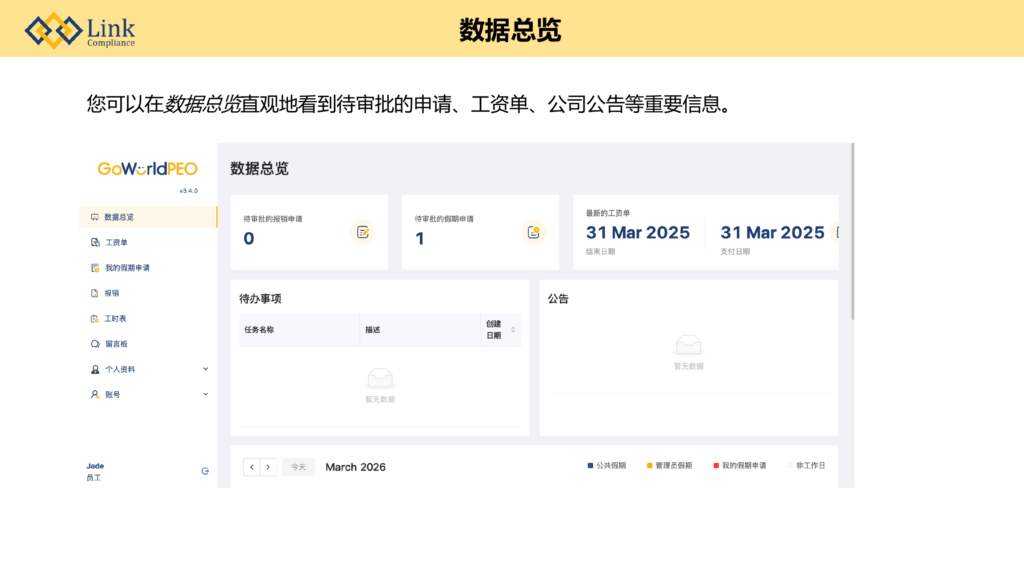Click the 今天 button in calendar
The width and height of the screenshot is (1024, 576).
298,467
